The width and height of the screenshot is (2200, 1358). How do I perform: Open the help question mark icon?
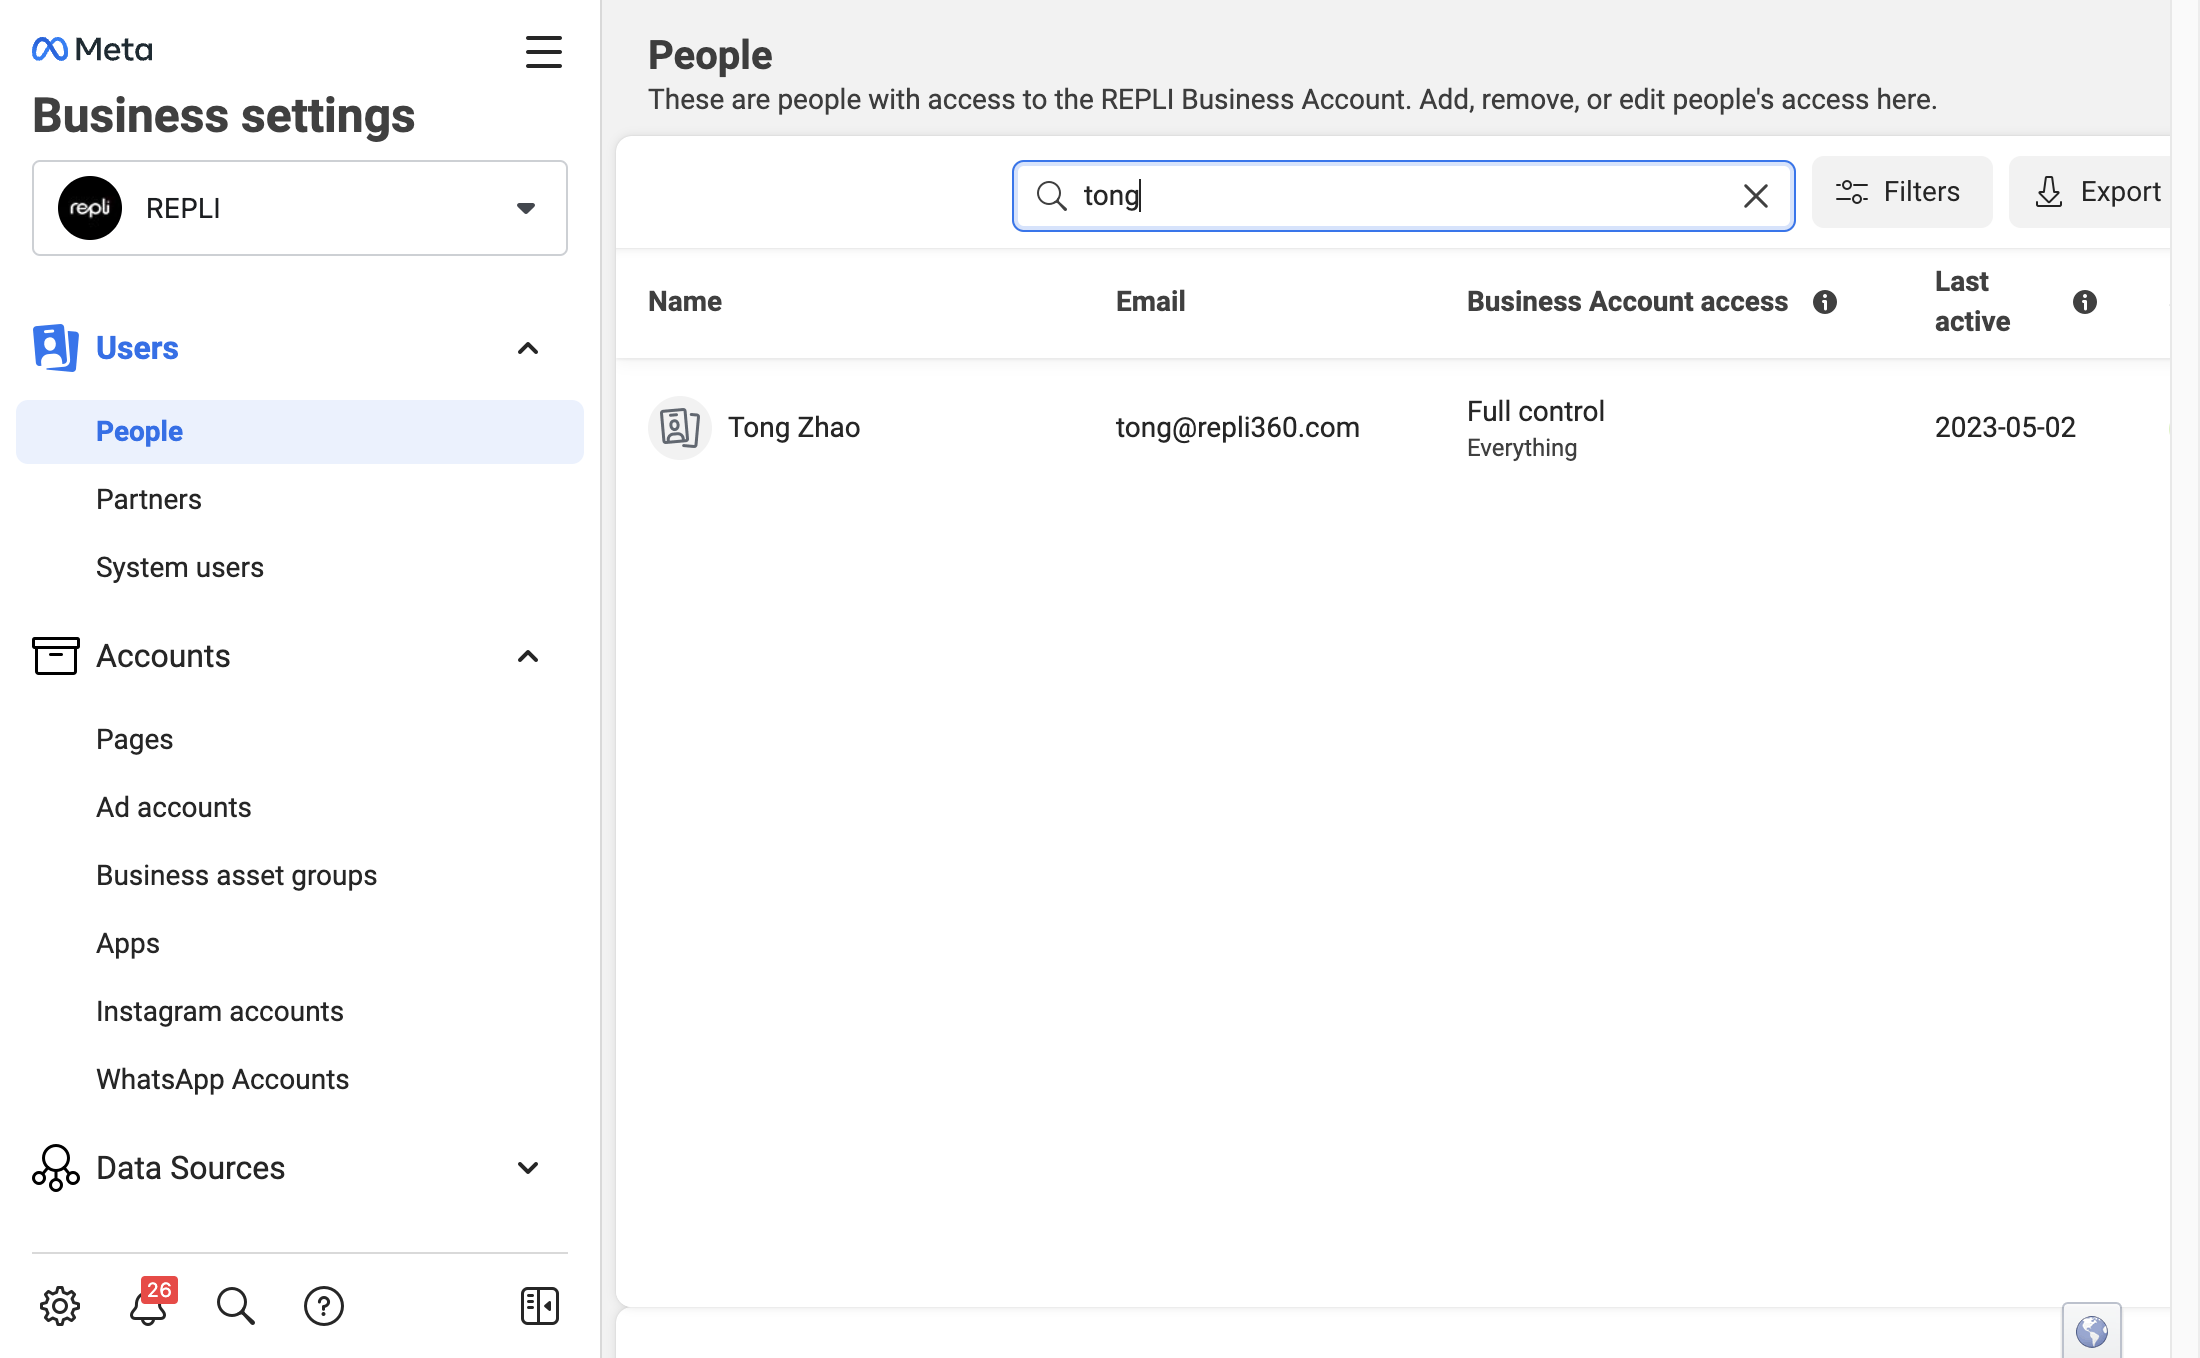point(324,1306)
